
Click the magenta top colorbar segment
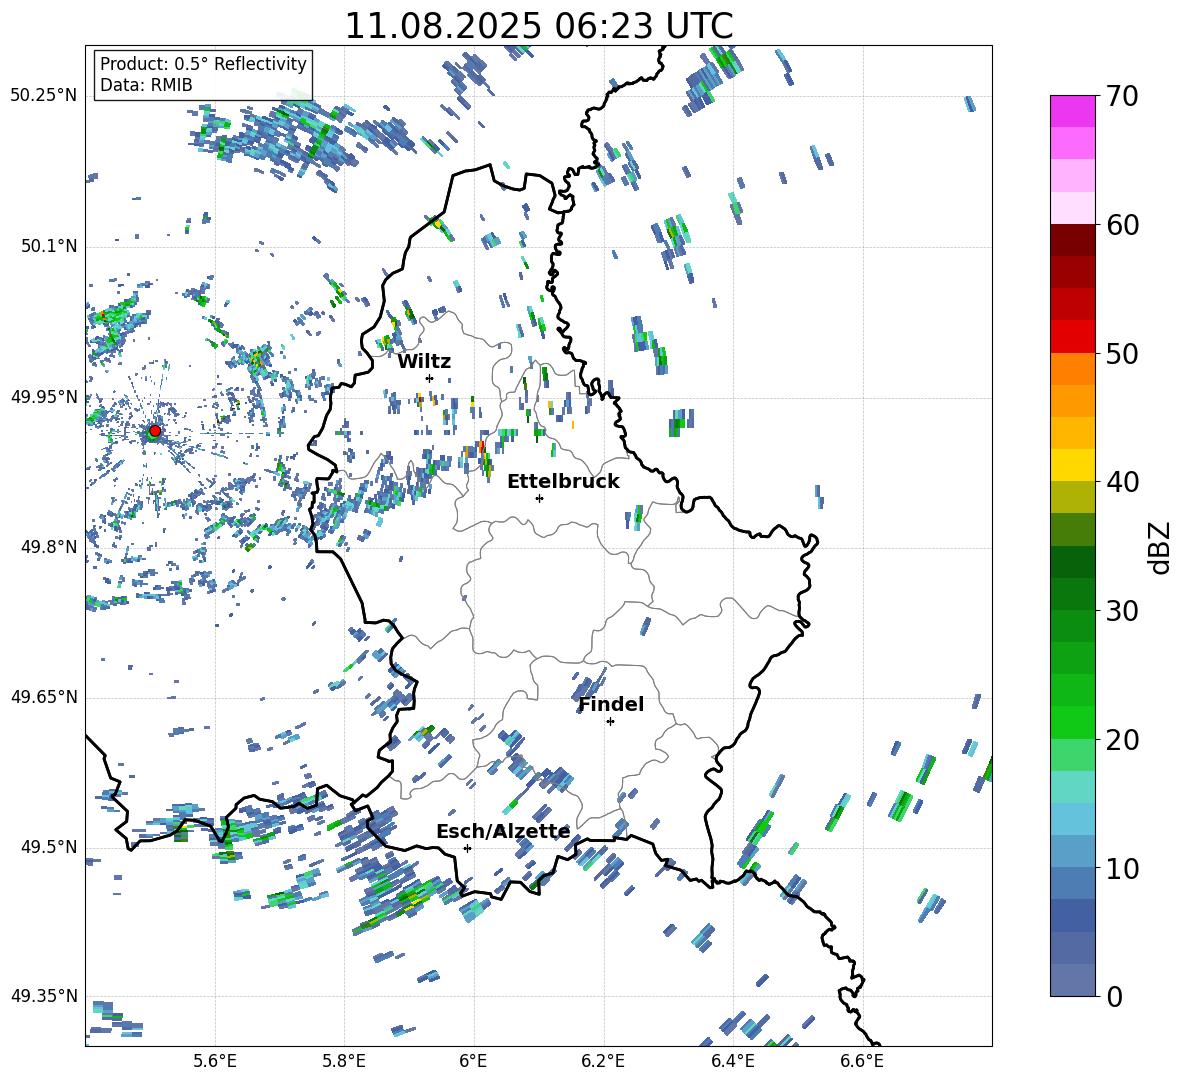[x=1072, y=111]
